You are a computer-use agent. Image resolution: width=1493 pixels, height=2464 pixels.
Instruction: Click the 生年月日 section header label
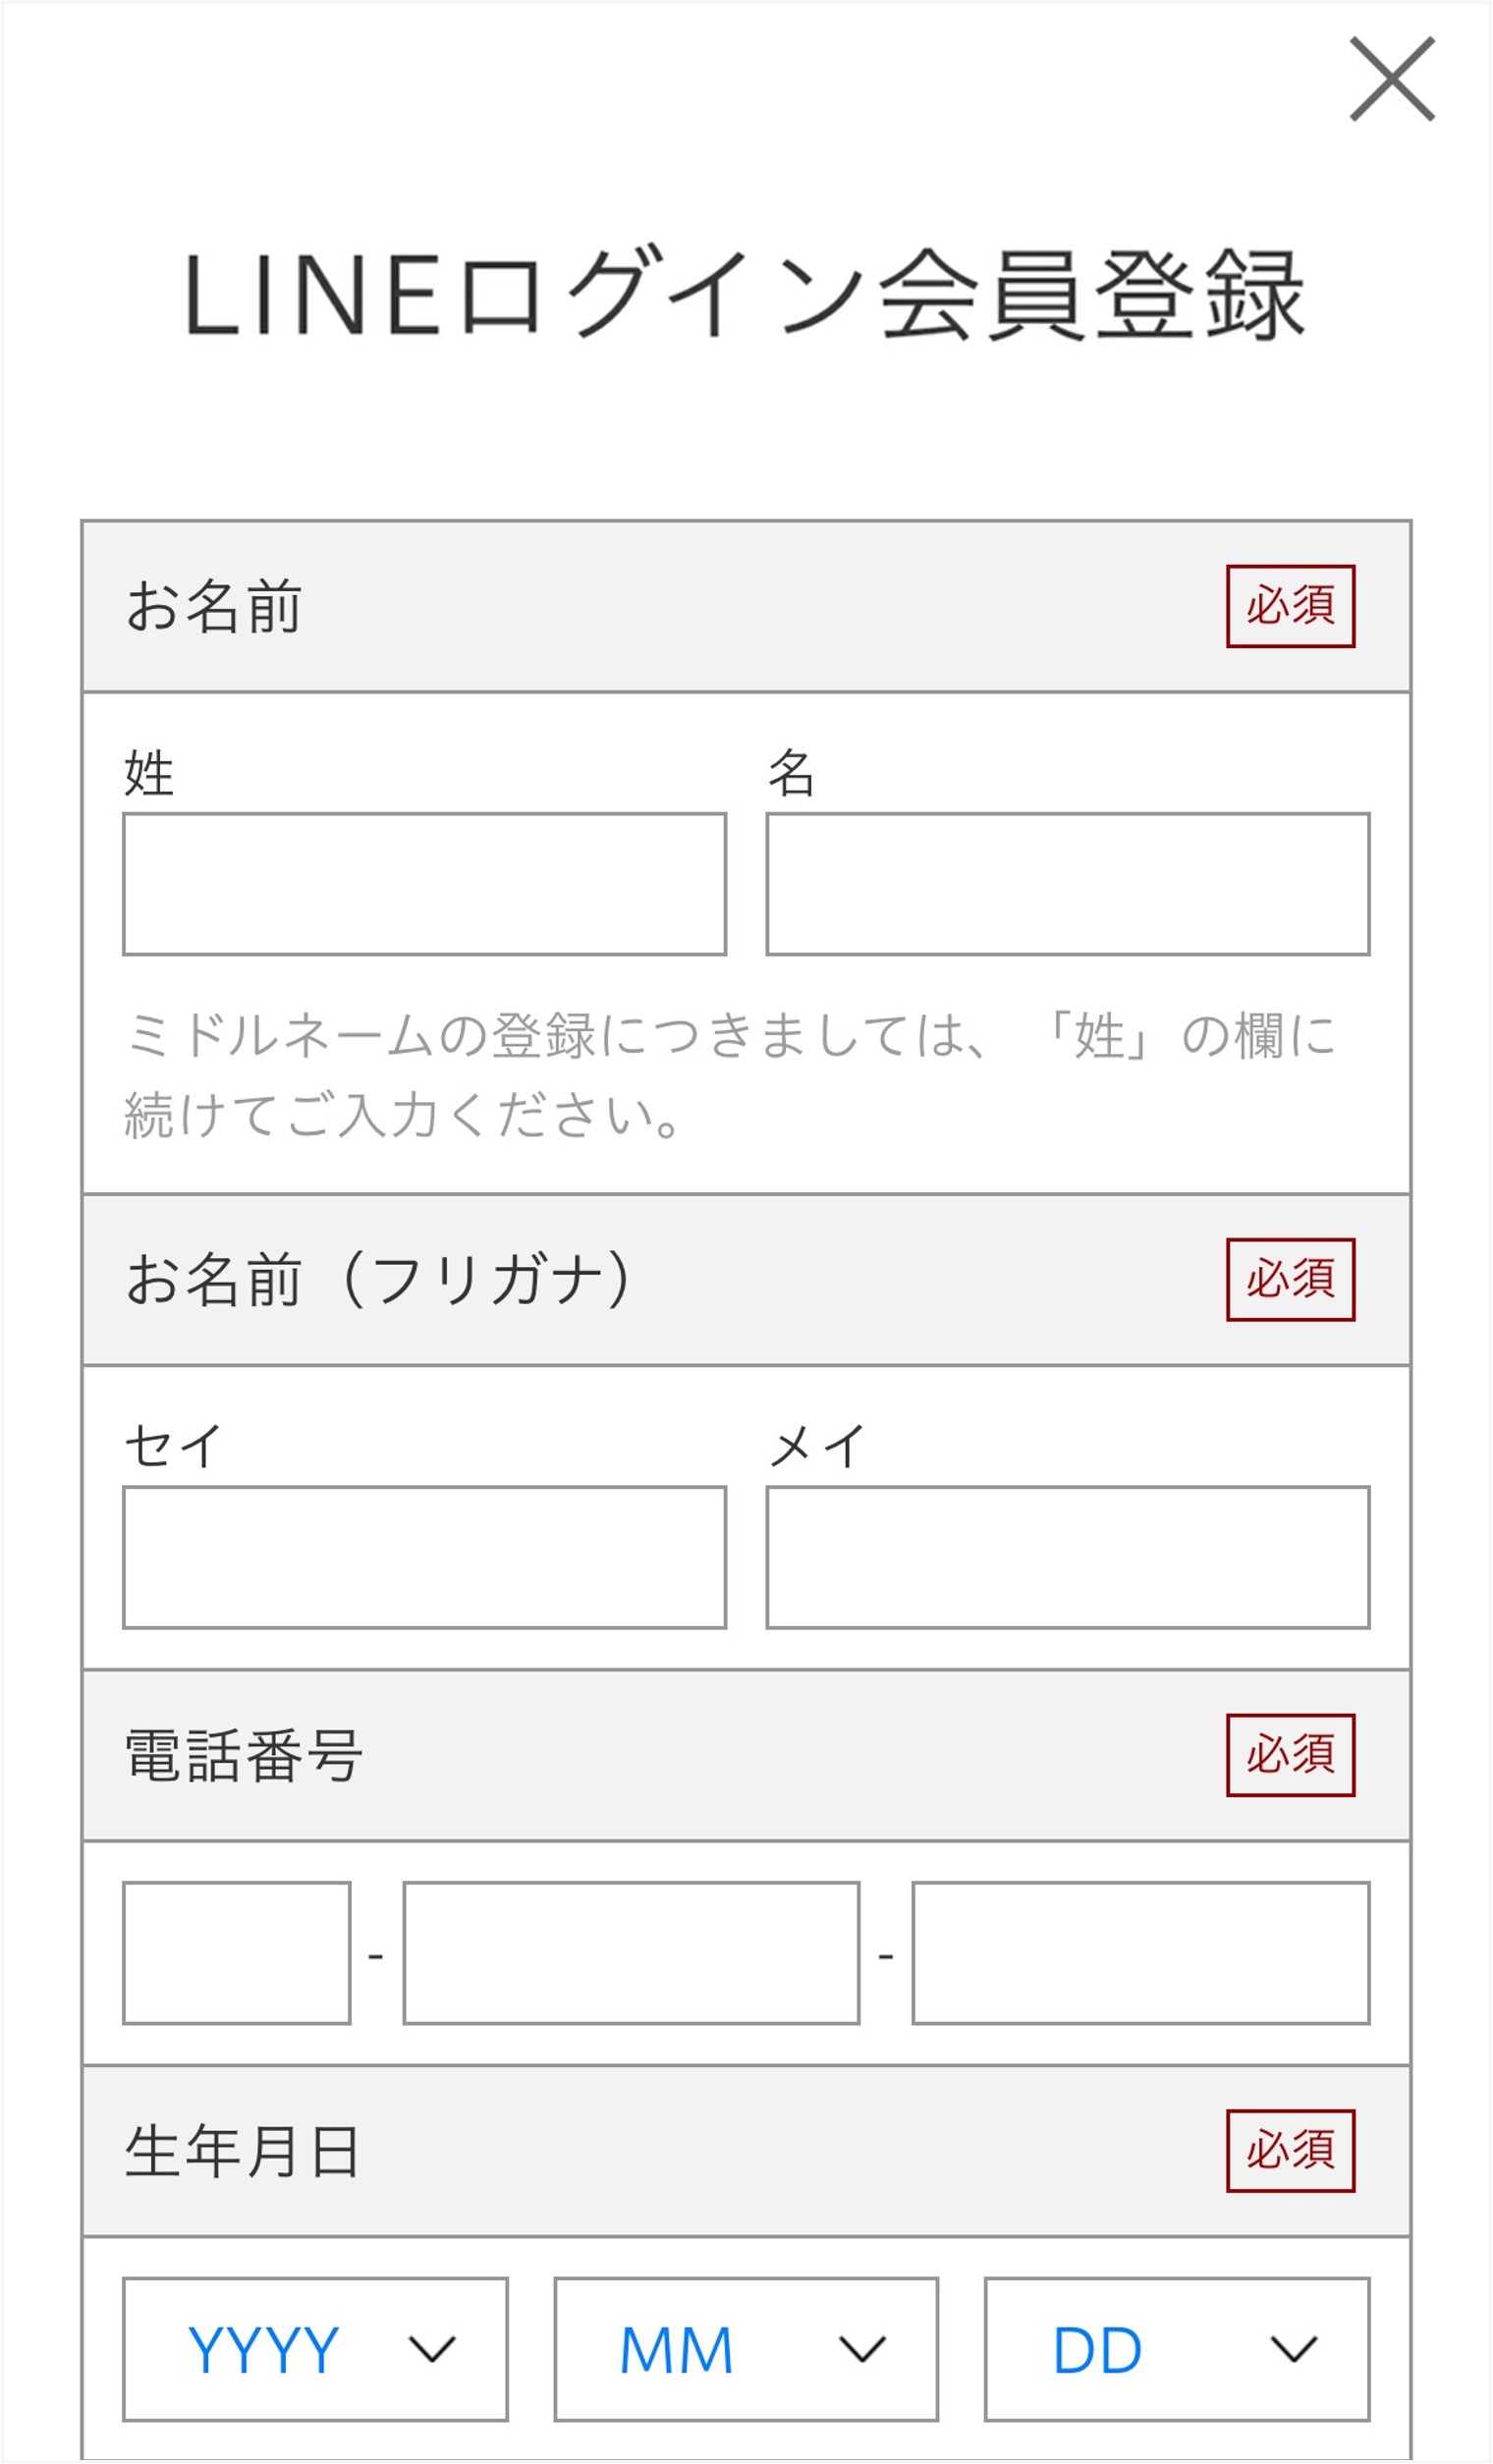242,2151
